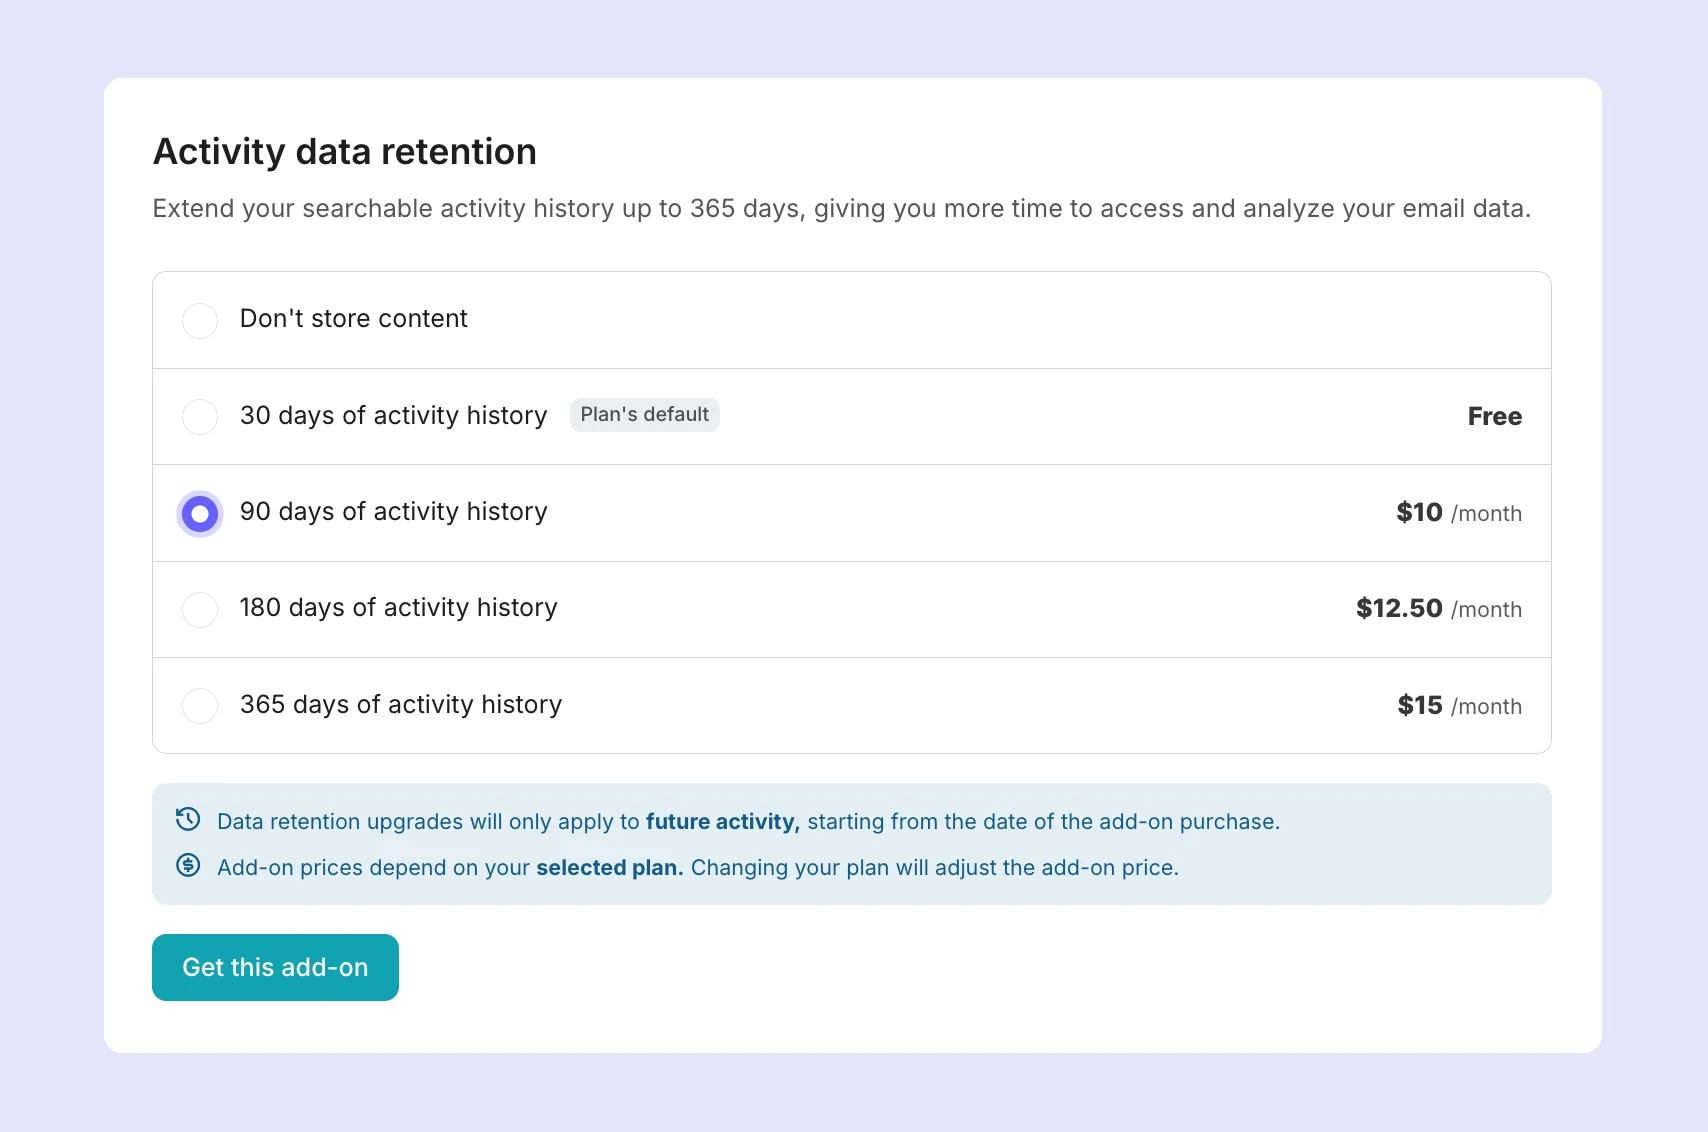Click the "90 days of activity history" label

tap(393, 512)
